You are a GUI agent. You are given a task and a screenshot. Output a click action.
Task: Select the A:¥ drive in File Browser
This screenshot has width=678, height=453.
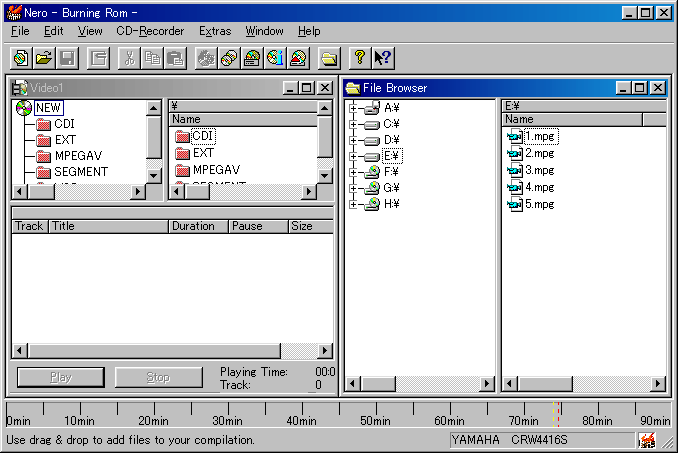(391, 108)
